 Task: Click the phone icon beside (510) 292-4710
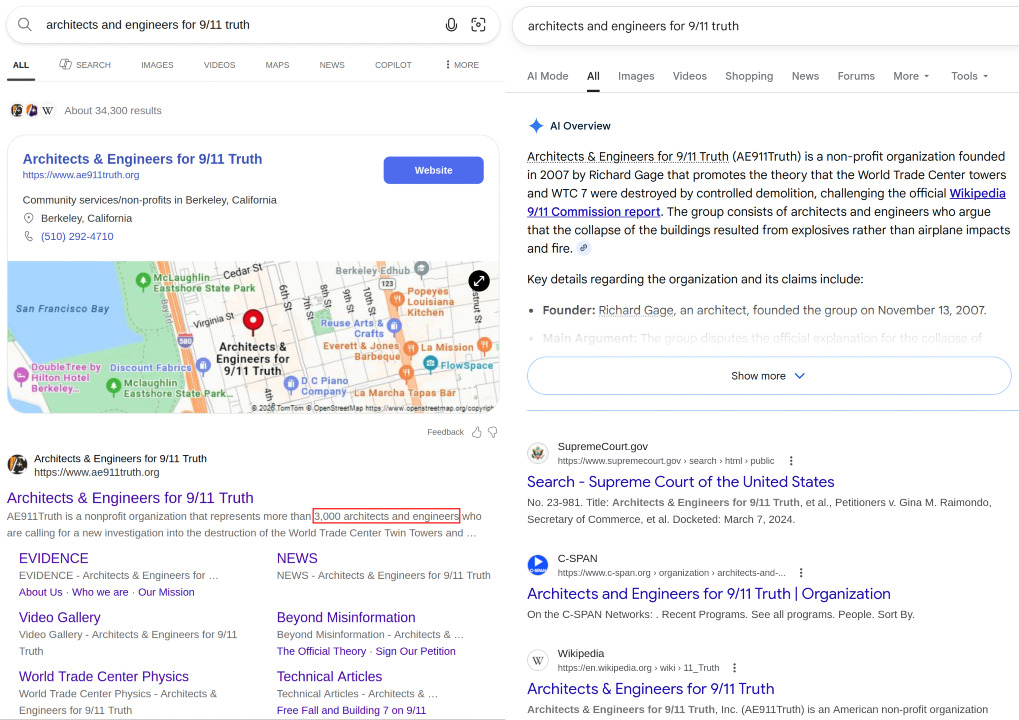29,237
